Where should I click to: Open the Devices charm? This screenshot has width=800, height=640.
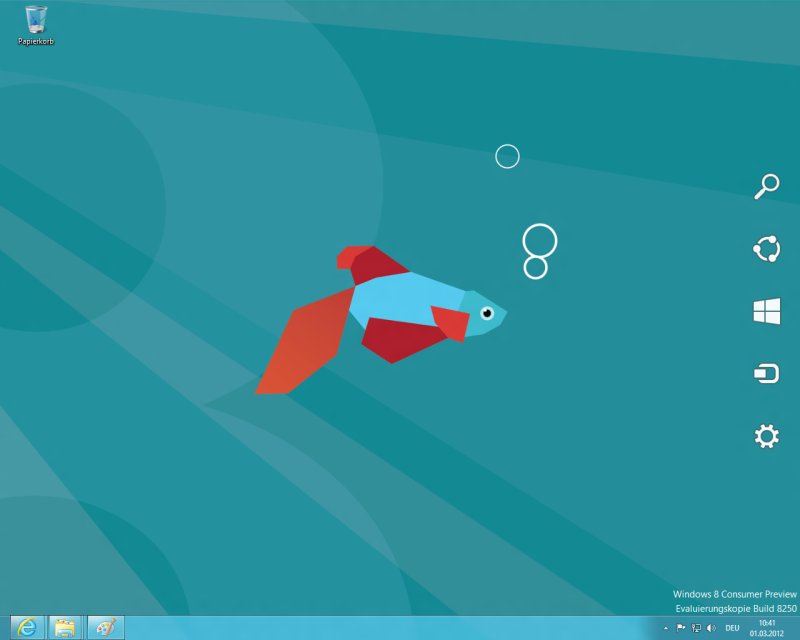[766, 374]
